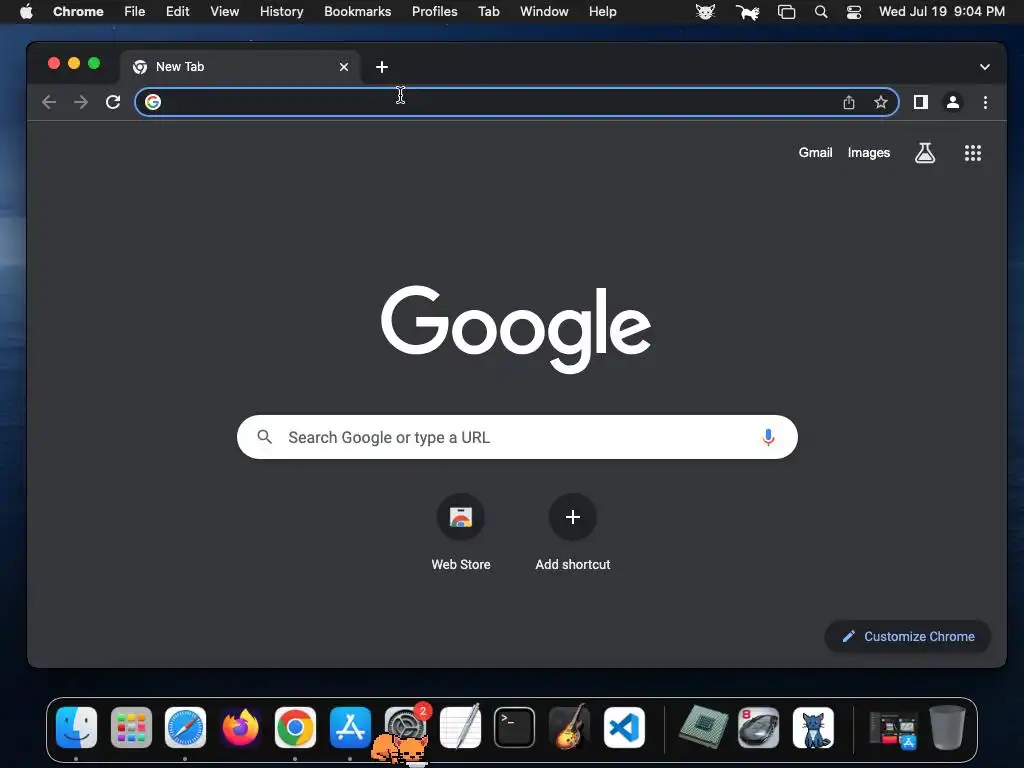Open Visual Studio Code from the dock
The height and width of the screenshot is (768, 1024).
[624, 728]
